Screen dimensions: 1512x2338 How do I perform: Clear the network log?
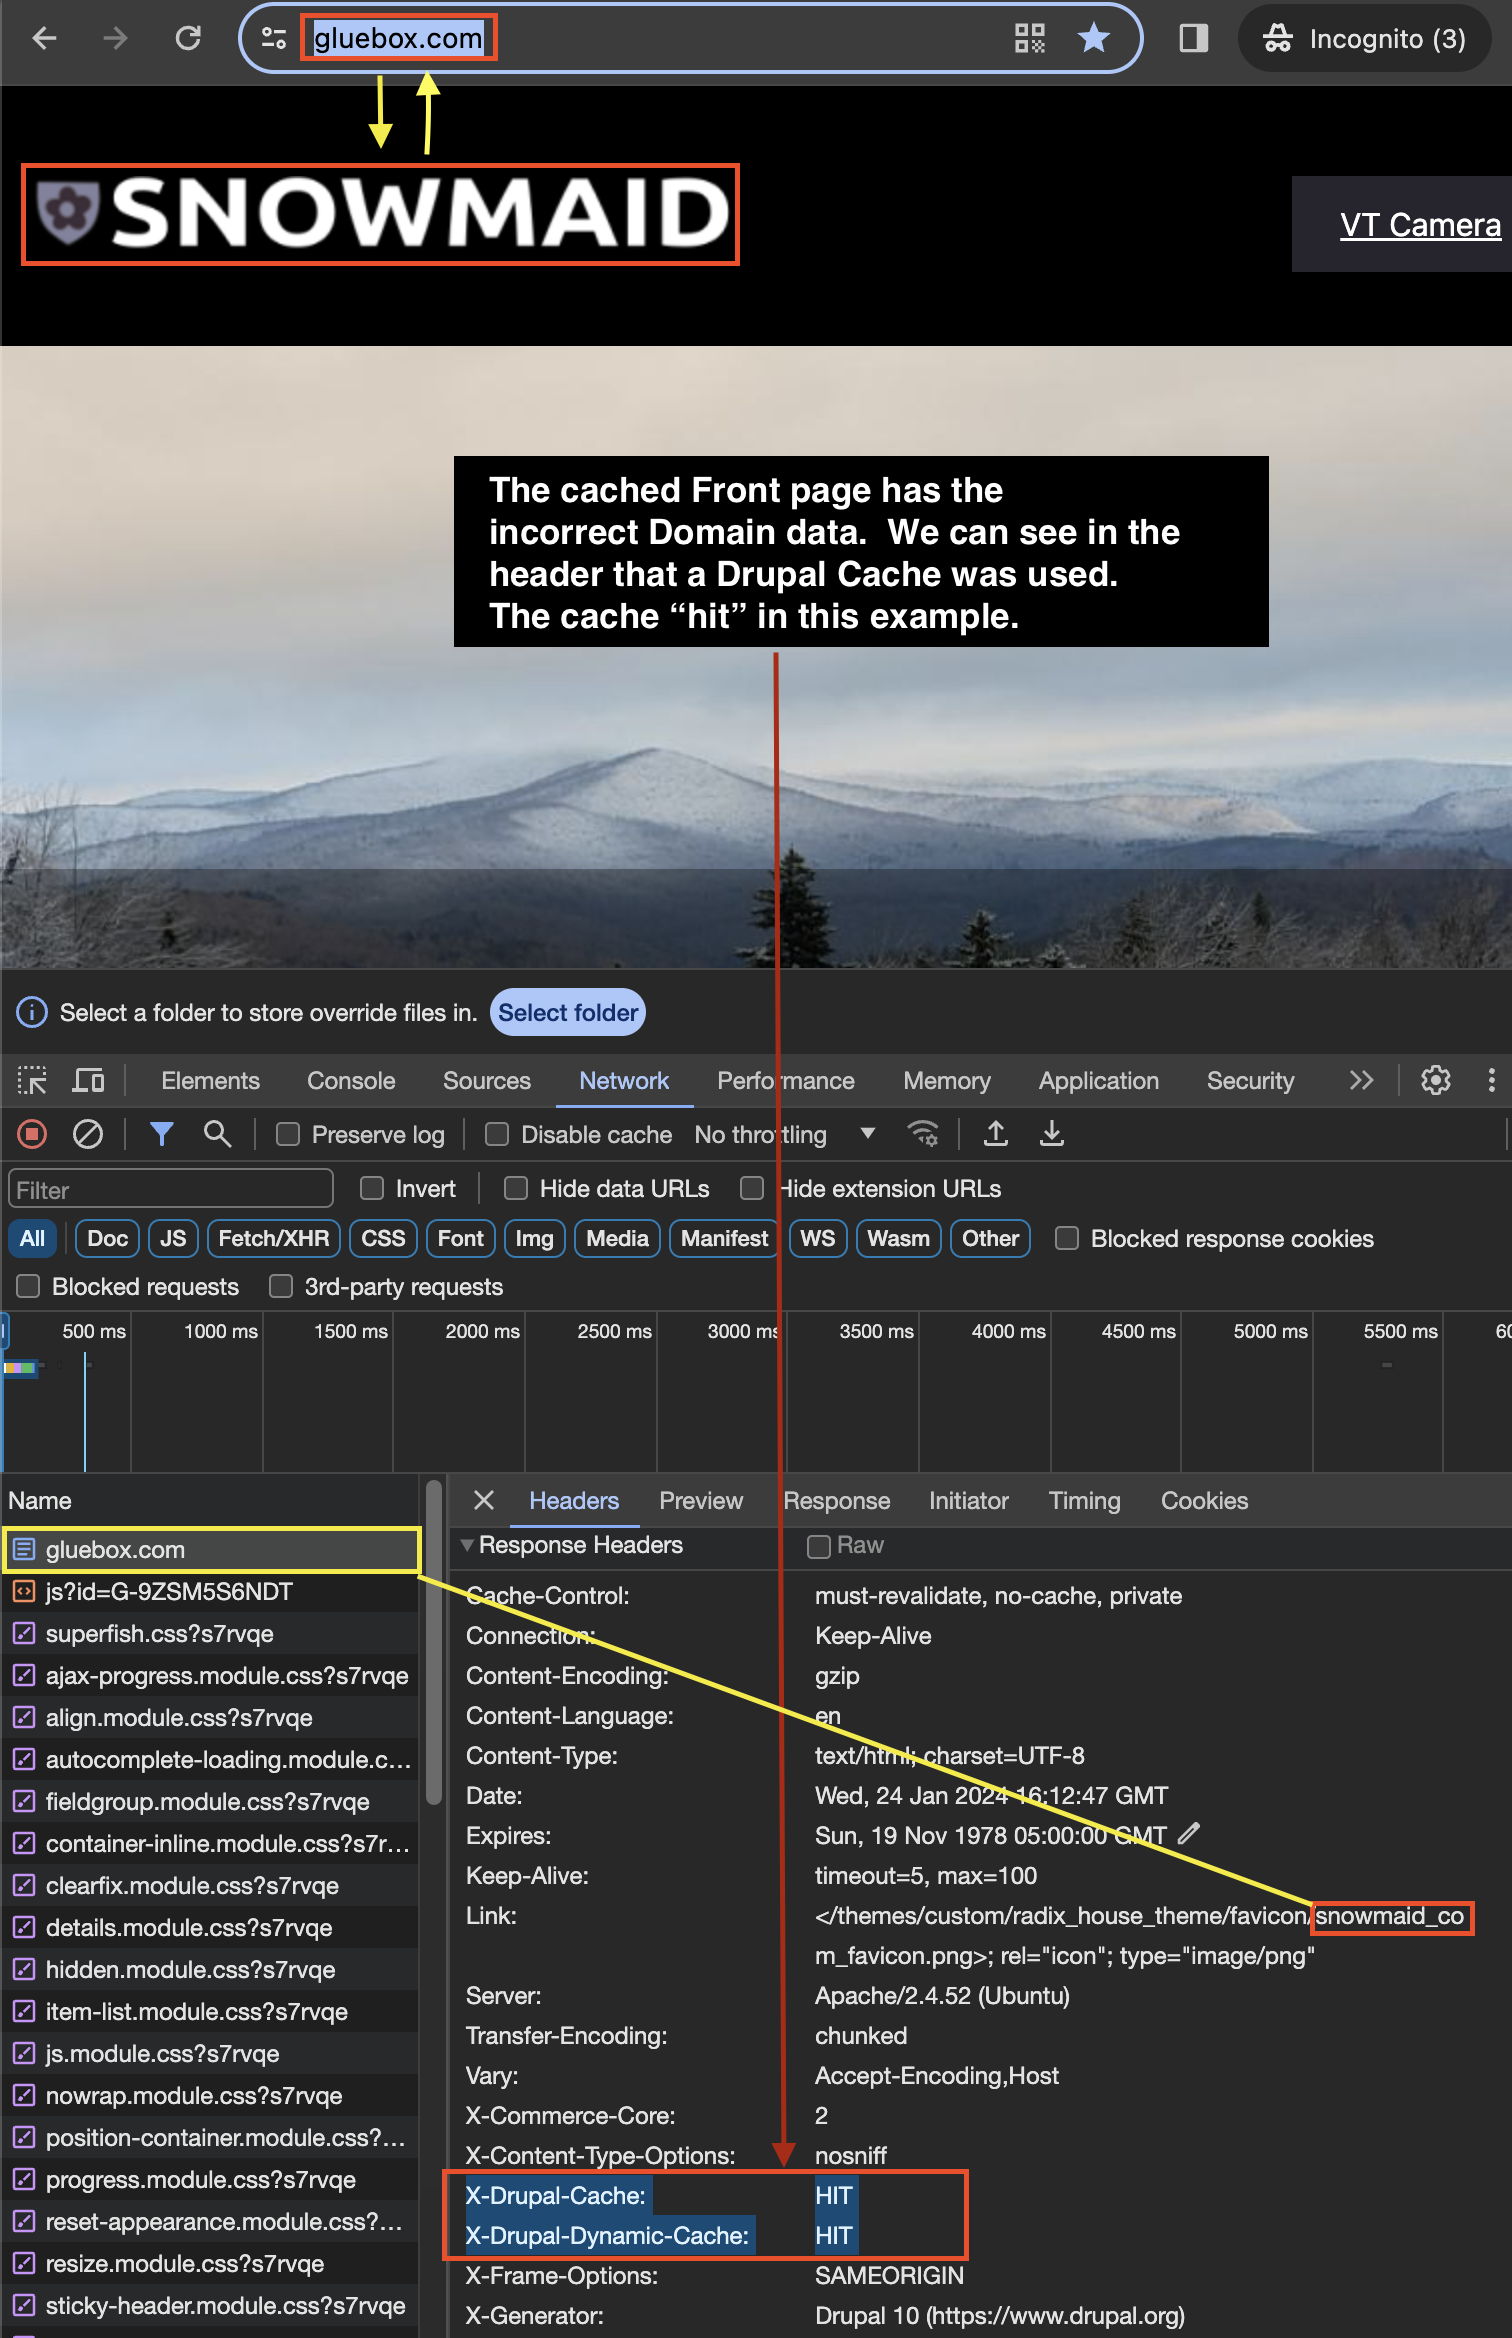click(x=88, y=1134)
